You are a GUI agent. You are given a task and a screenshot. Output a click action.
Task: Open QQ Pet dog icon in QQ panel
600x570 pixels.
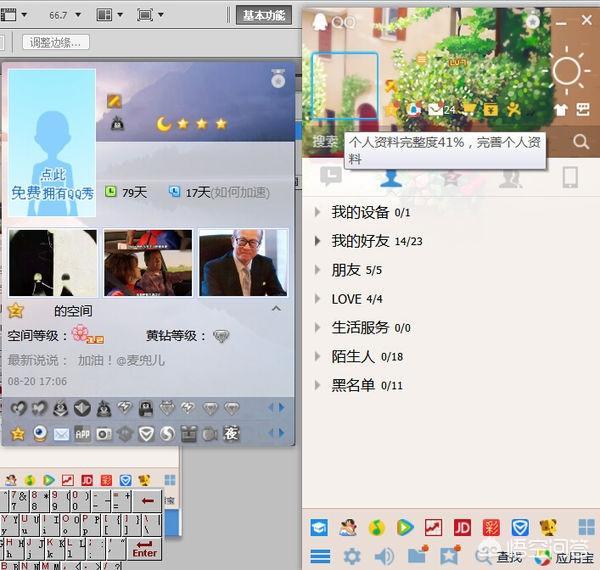click(x=548, y=528)
